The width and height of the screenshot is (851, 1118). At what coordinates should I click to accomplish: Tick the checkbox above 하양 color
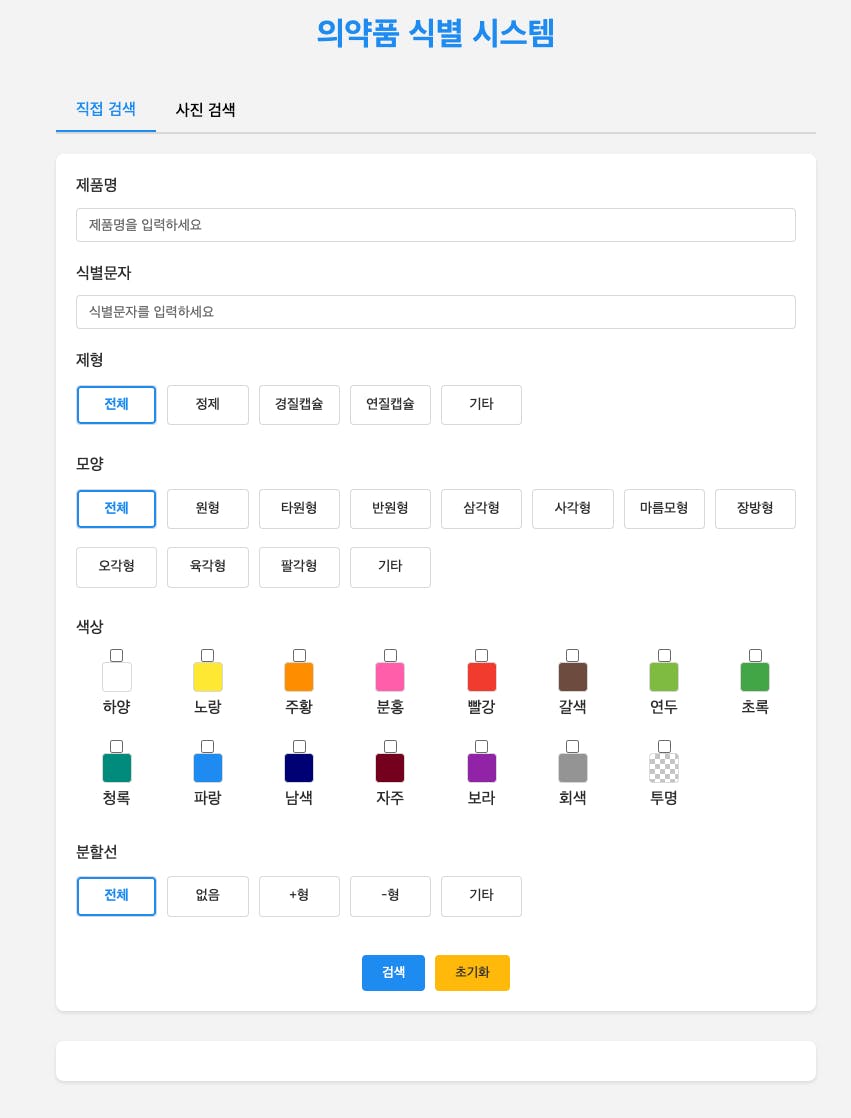point(117,656)
